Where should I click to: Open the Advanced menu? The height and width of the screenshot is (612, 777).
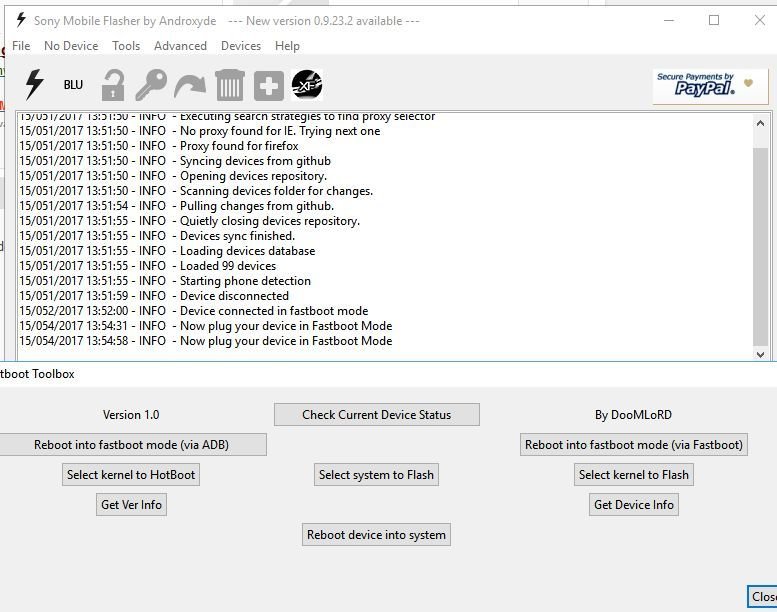(x=180, y=46)
